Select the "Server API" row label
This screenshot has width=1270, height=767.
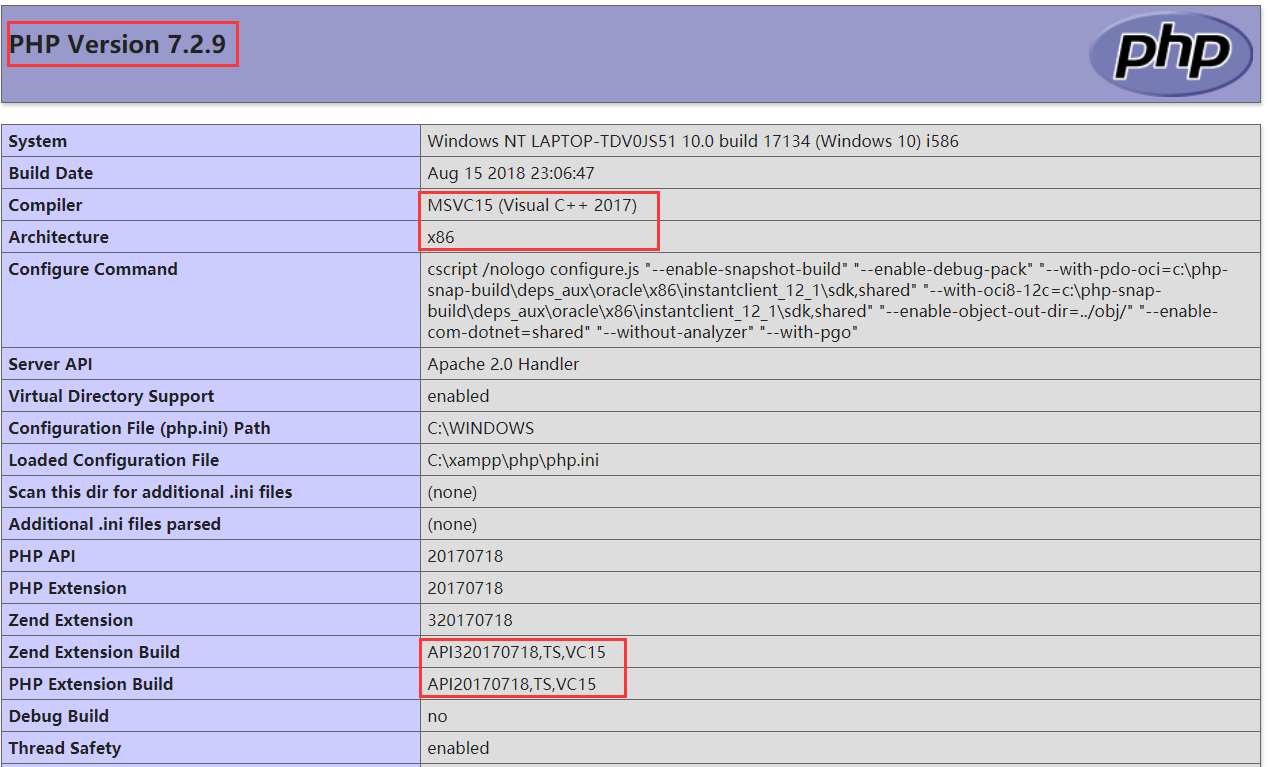51,364
